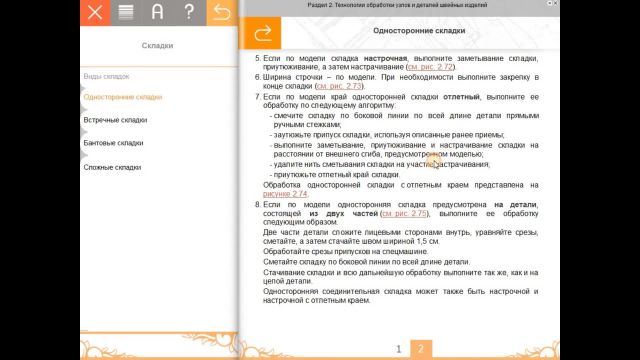This screenshot has width=640, height=360.
Task: Open the 'Бантовые складки' topic
Action: pos(113,143)
